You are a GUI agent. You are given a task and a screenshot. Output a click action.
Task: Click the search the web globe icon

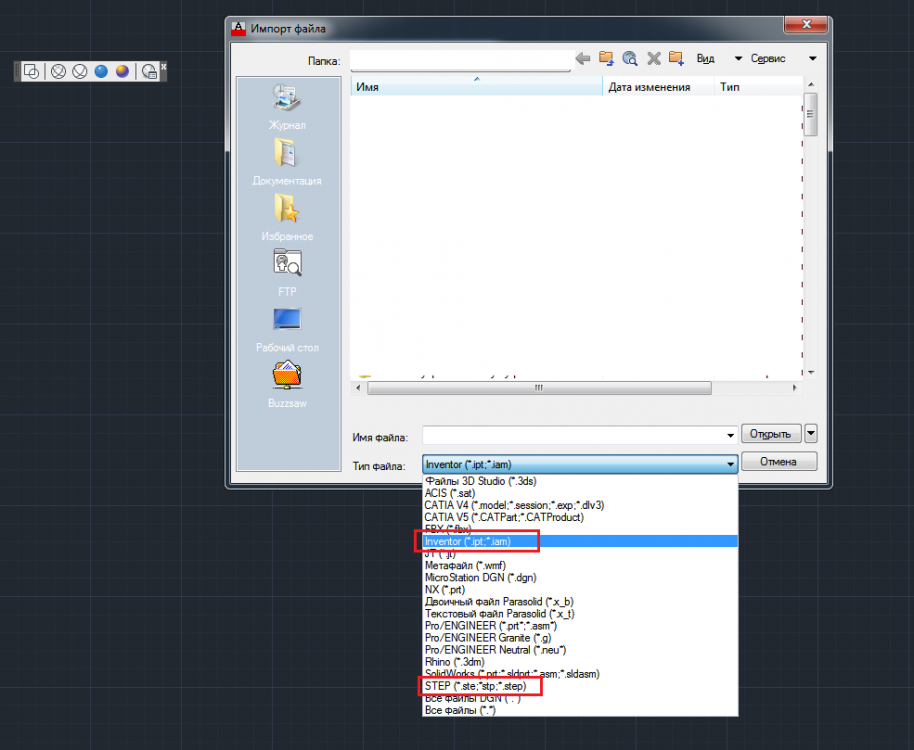click(630, 59)
